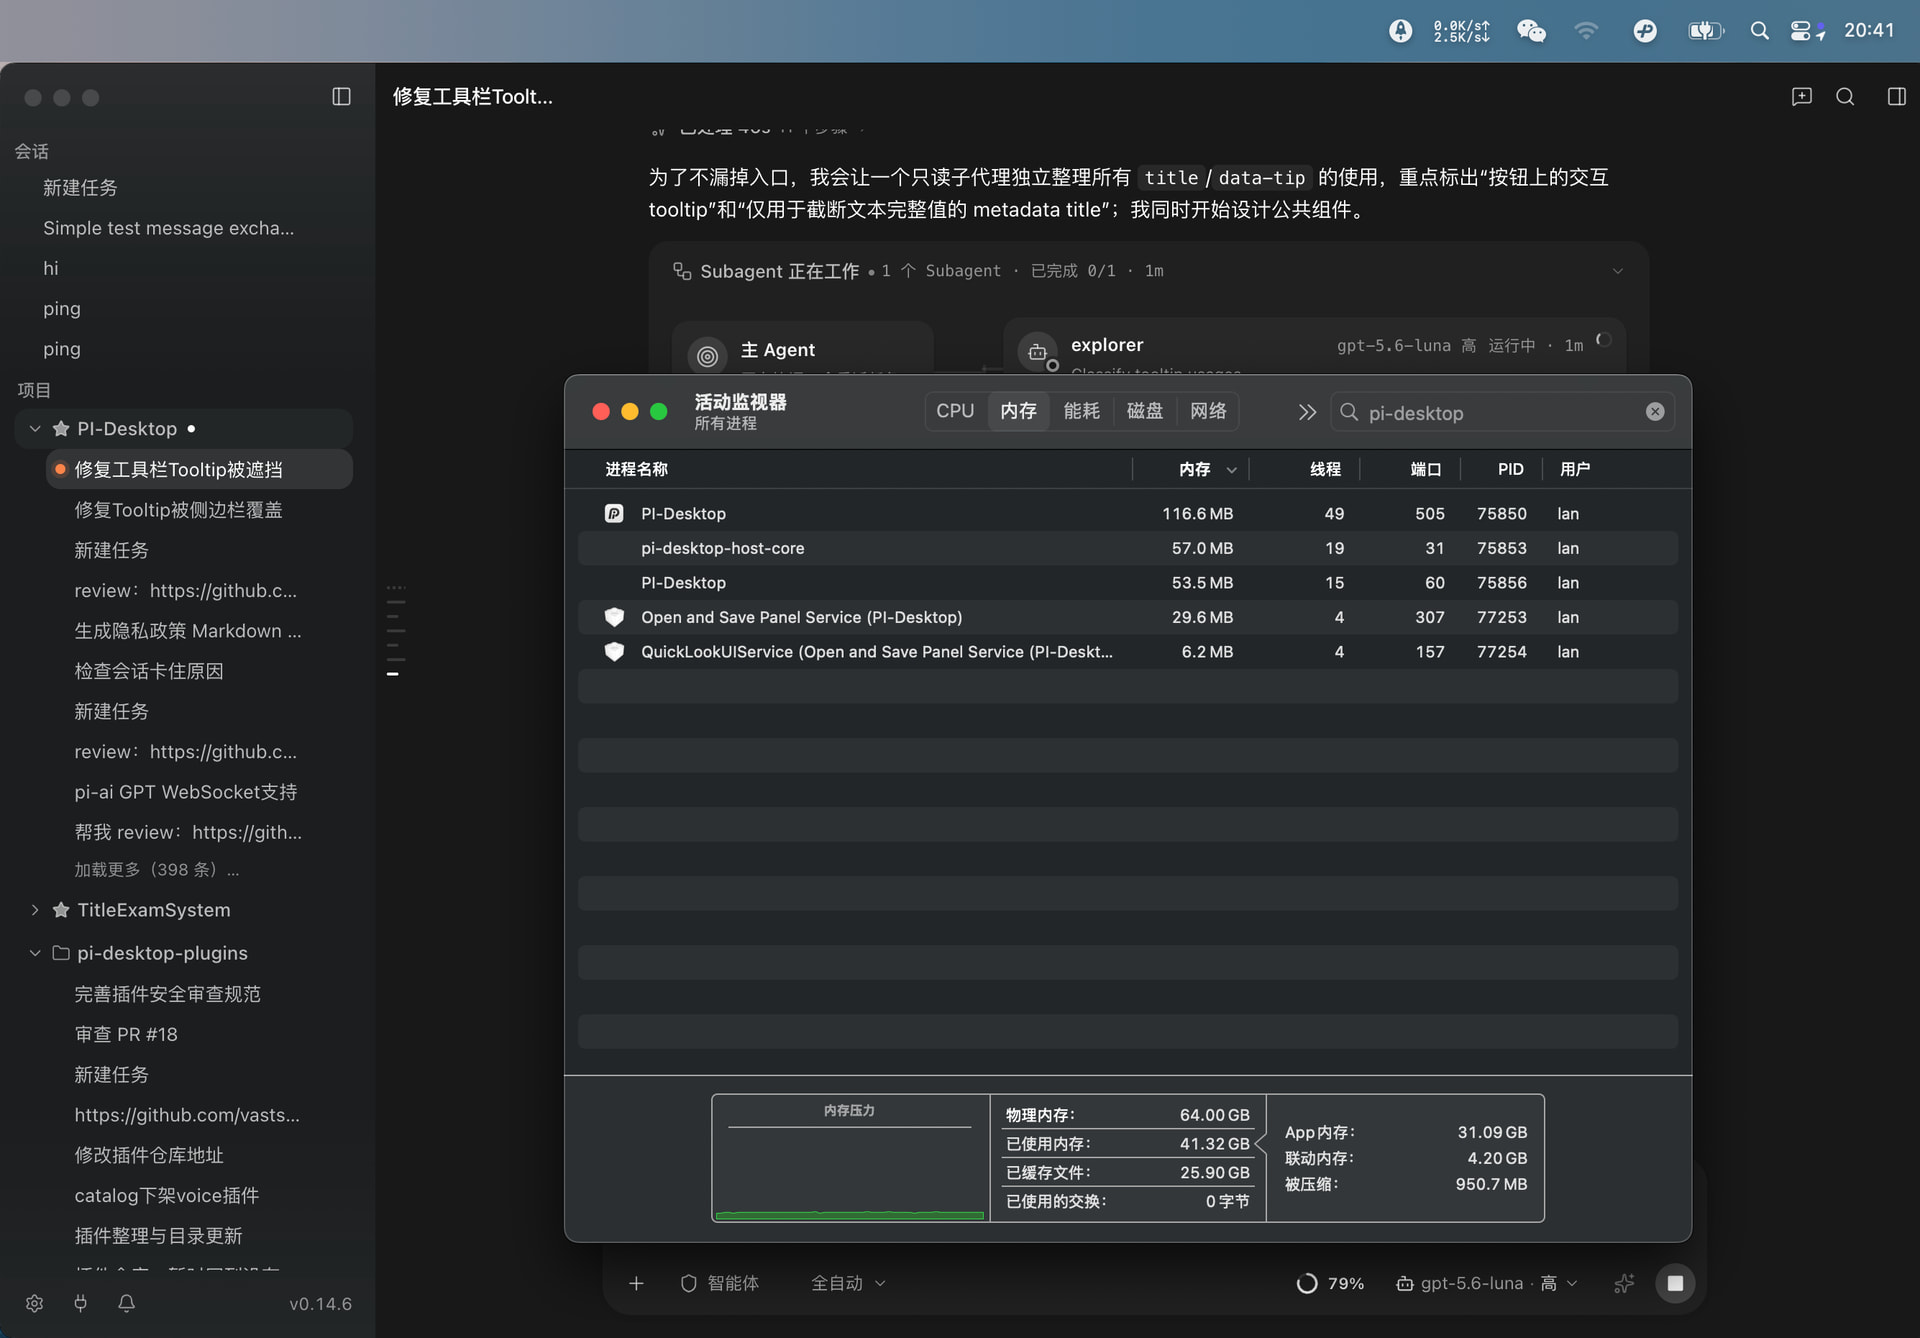Collapse the pi-desktop-plugins folder
Screen dimensions: 1920x1338
(35, 953)
